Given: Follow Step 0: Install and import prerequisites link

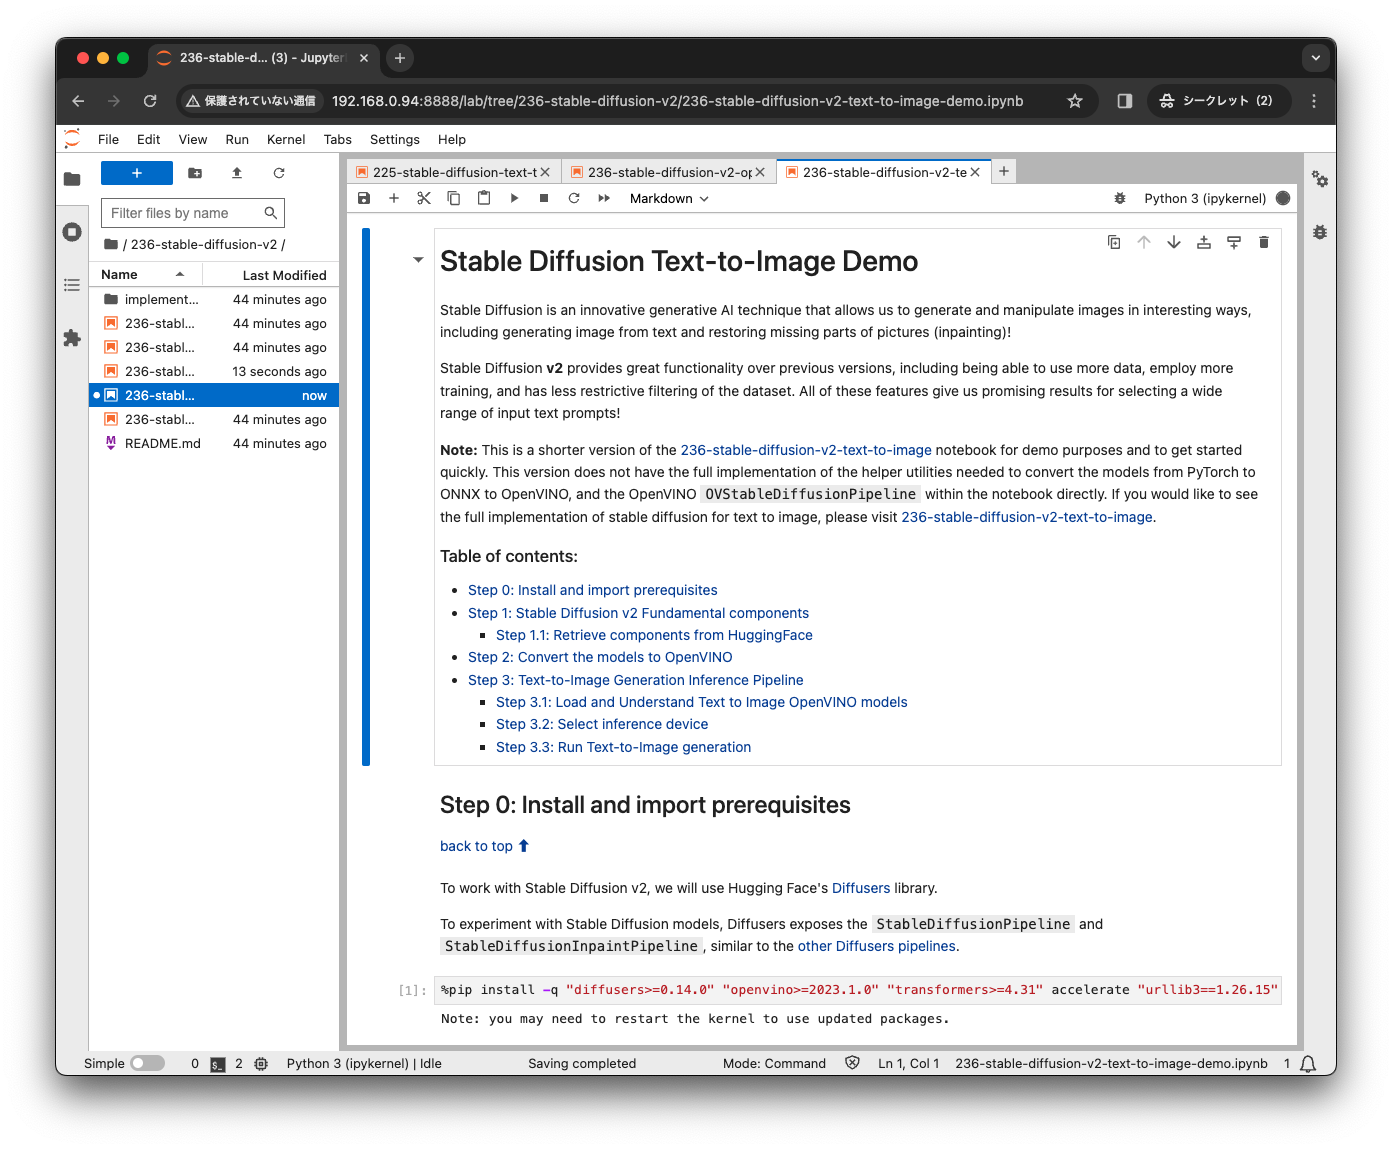Looking at the screenshot, I should tap(592, 590).
